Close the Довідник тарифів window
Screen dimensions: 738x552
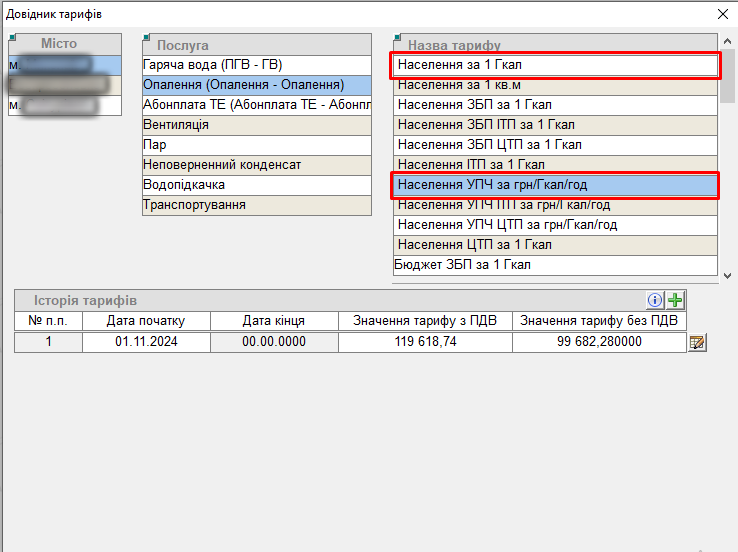coord(723,14)
